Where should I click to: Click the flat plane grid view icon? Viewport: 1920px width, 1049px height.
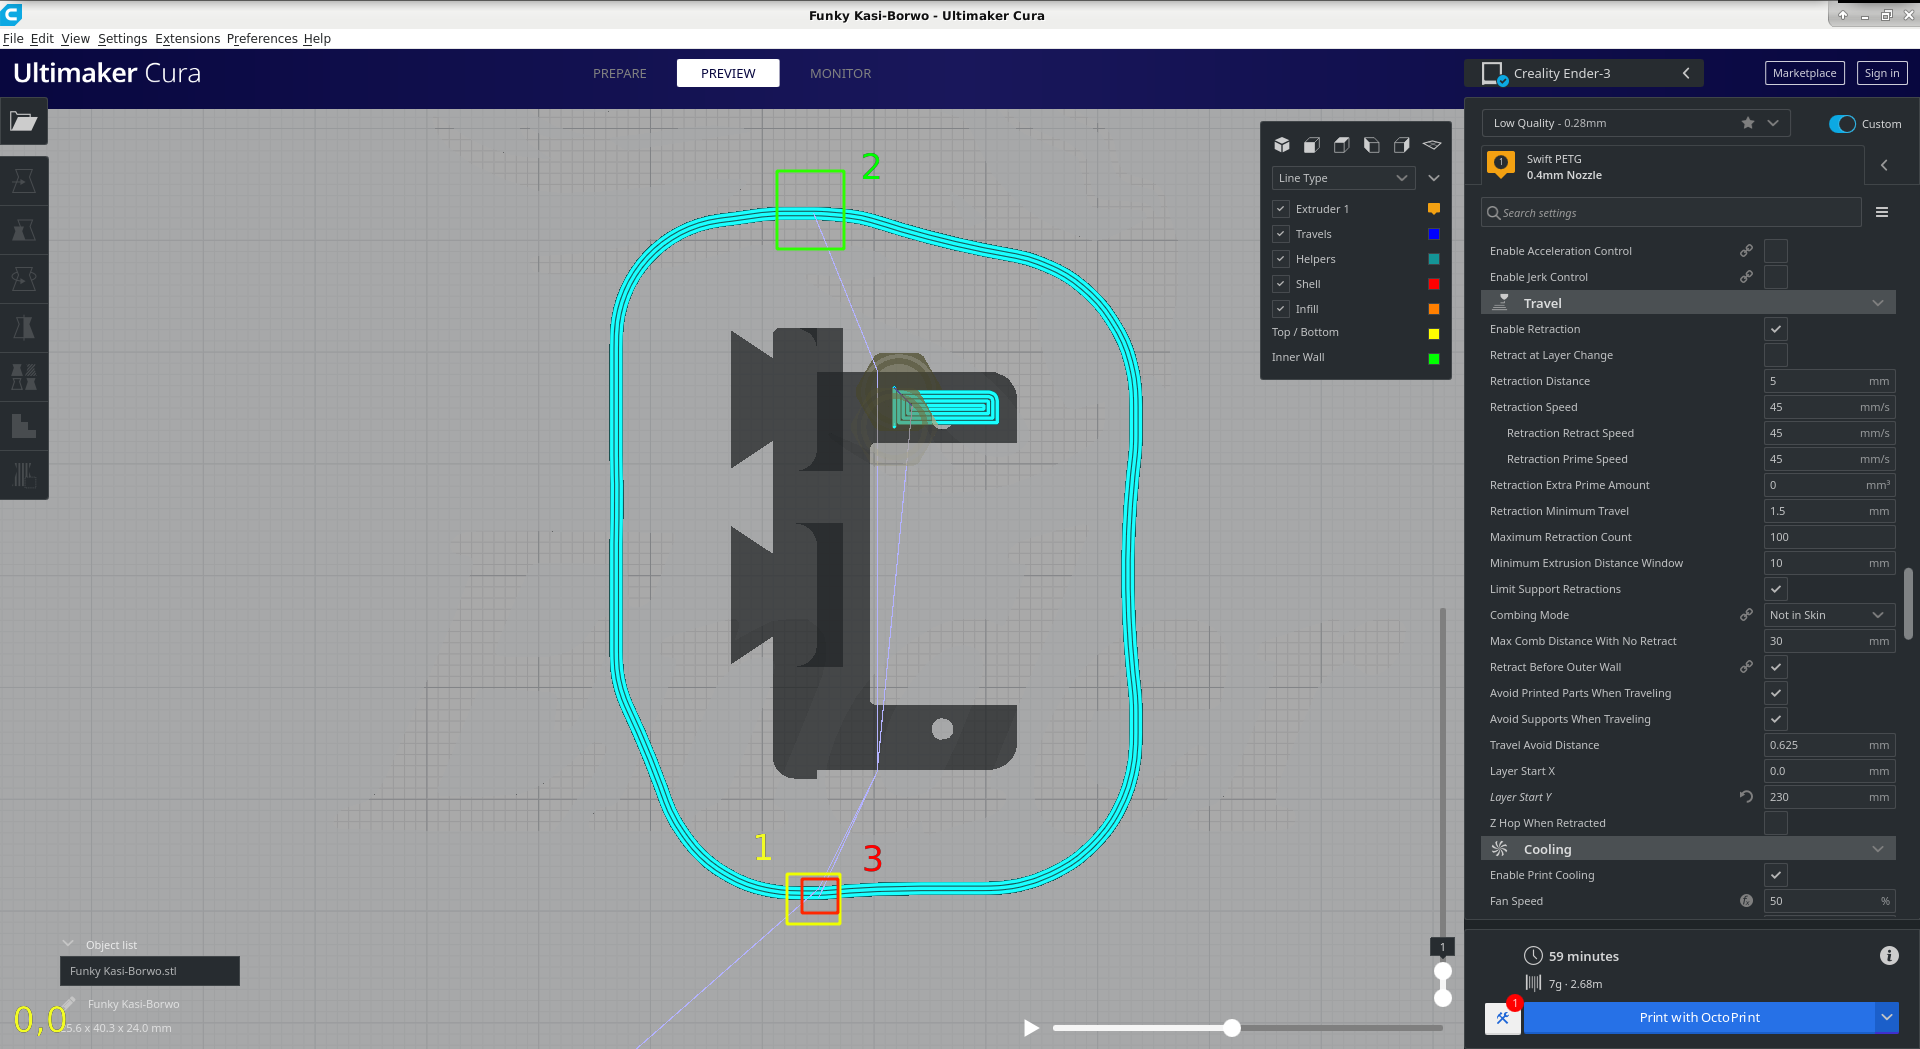click(x=1432, y=145)
